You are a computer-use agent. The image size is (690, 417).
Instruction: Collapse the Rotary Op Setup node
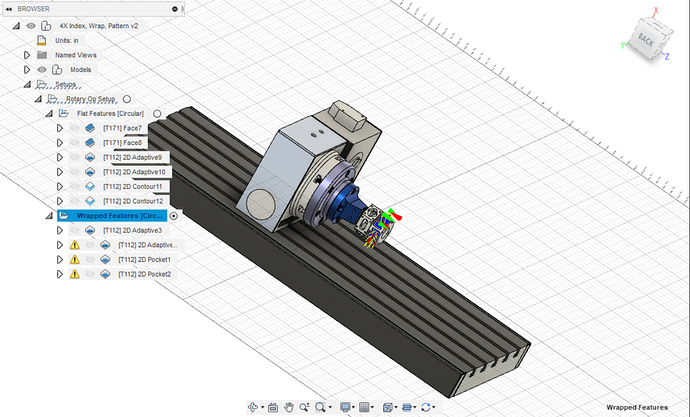pos(38,99)
